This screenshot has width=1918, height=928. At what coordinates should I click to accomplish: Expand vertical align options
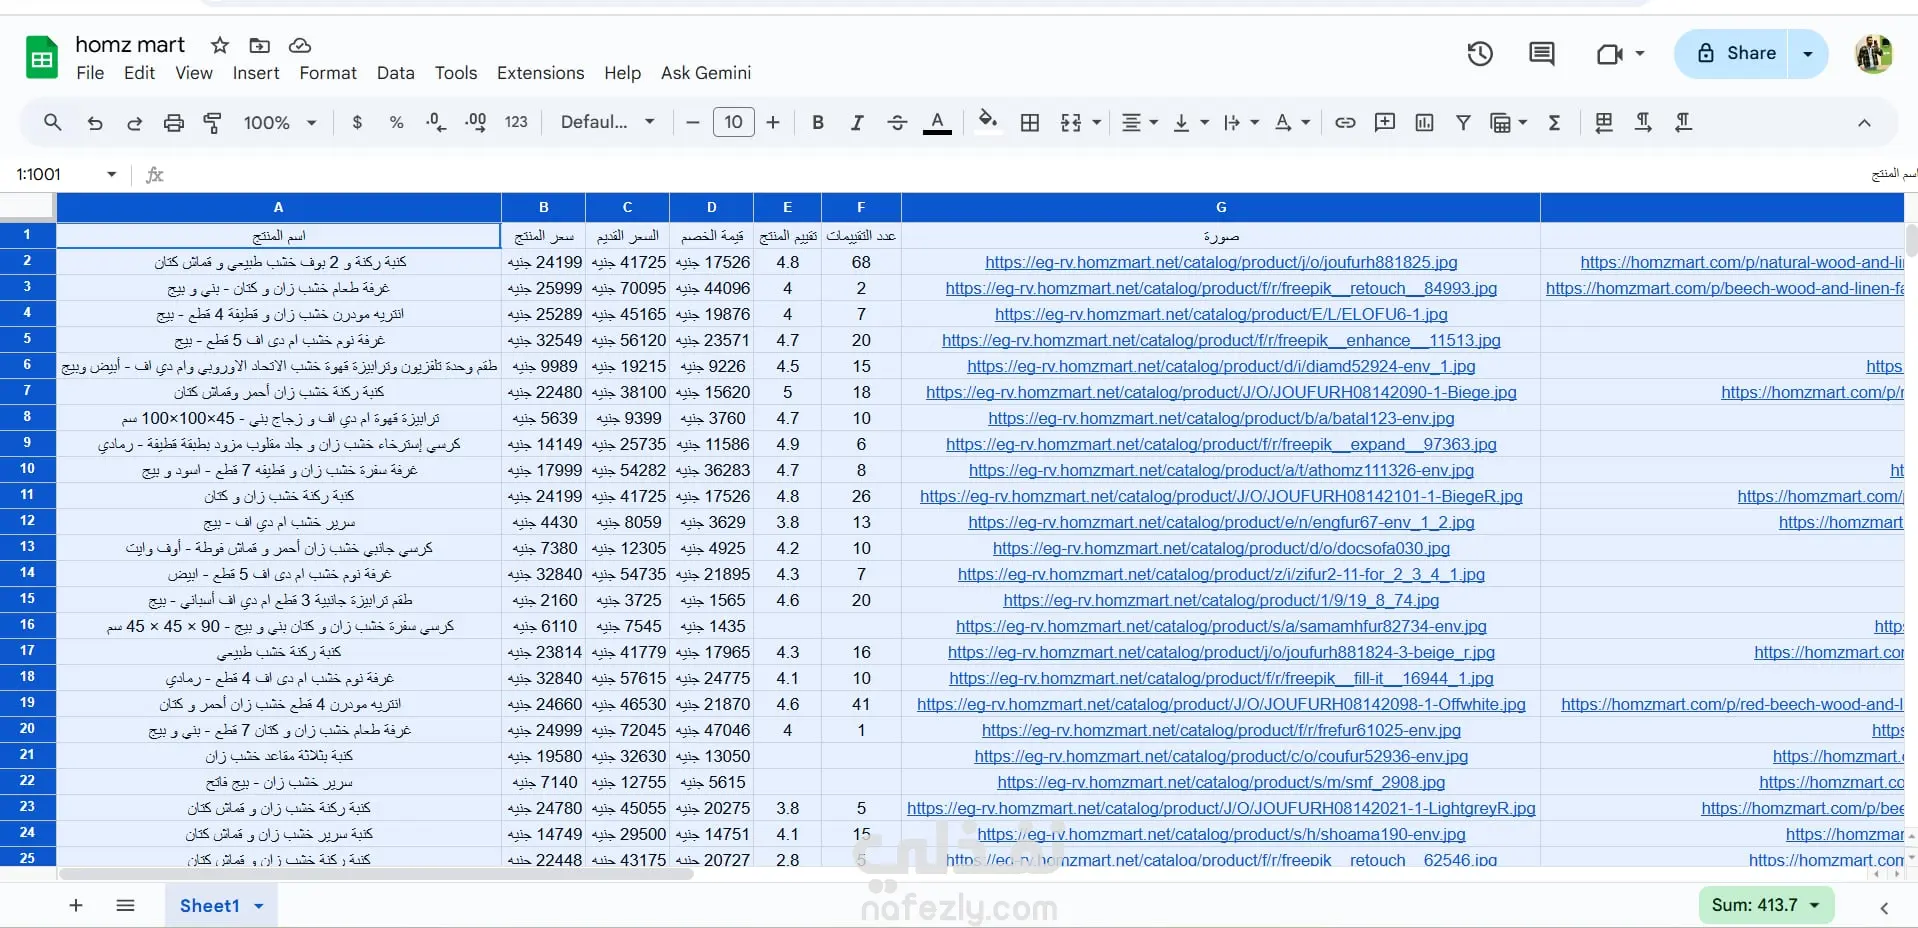point(1204,122)
